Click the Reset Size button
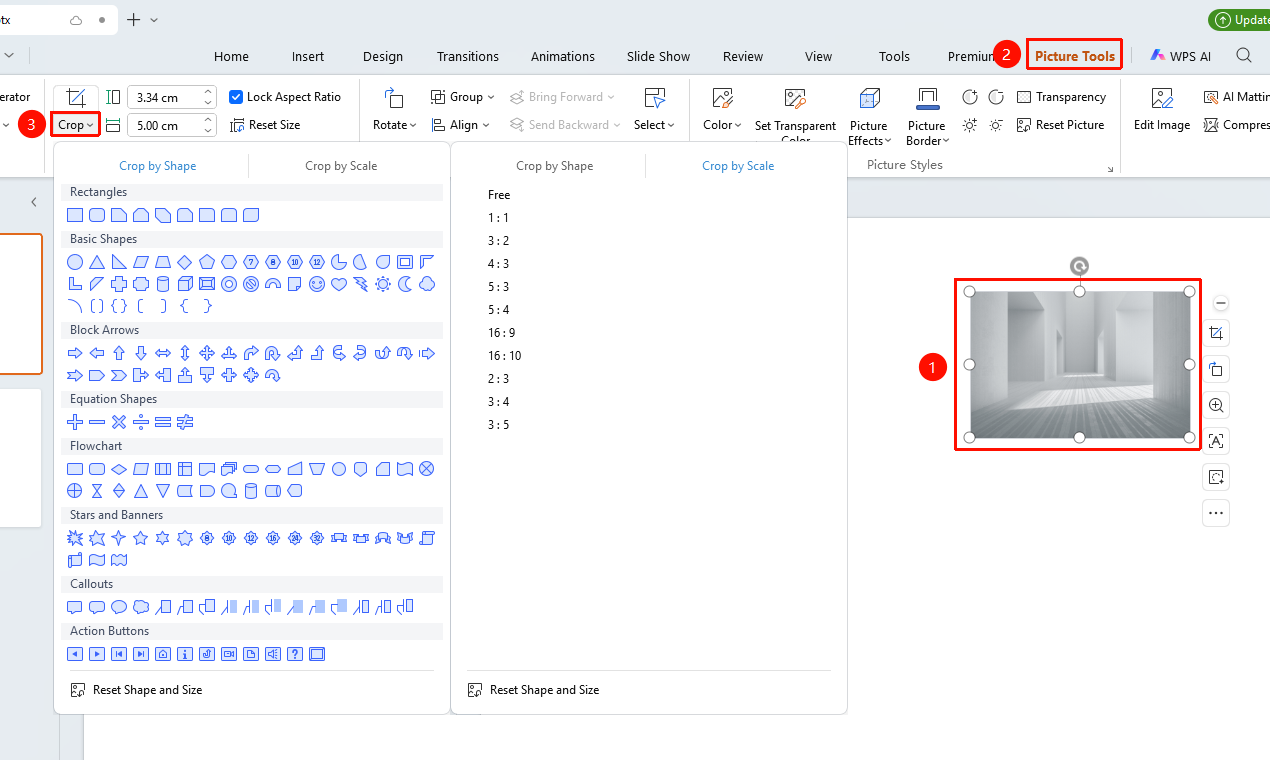The height and width of the screenshot is (760, 1270). point(265,125)
